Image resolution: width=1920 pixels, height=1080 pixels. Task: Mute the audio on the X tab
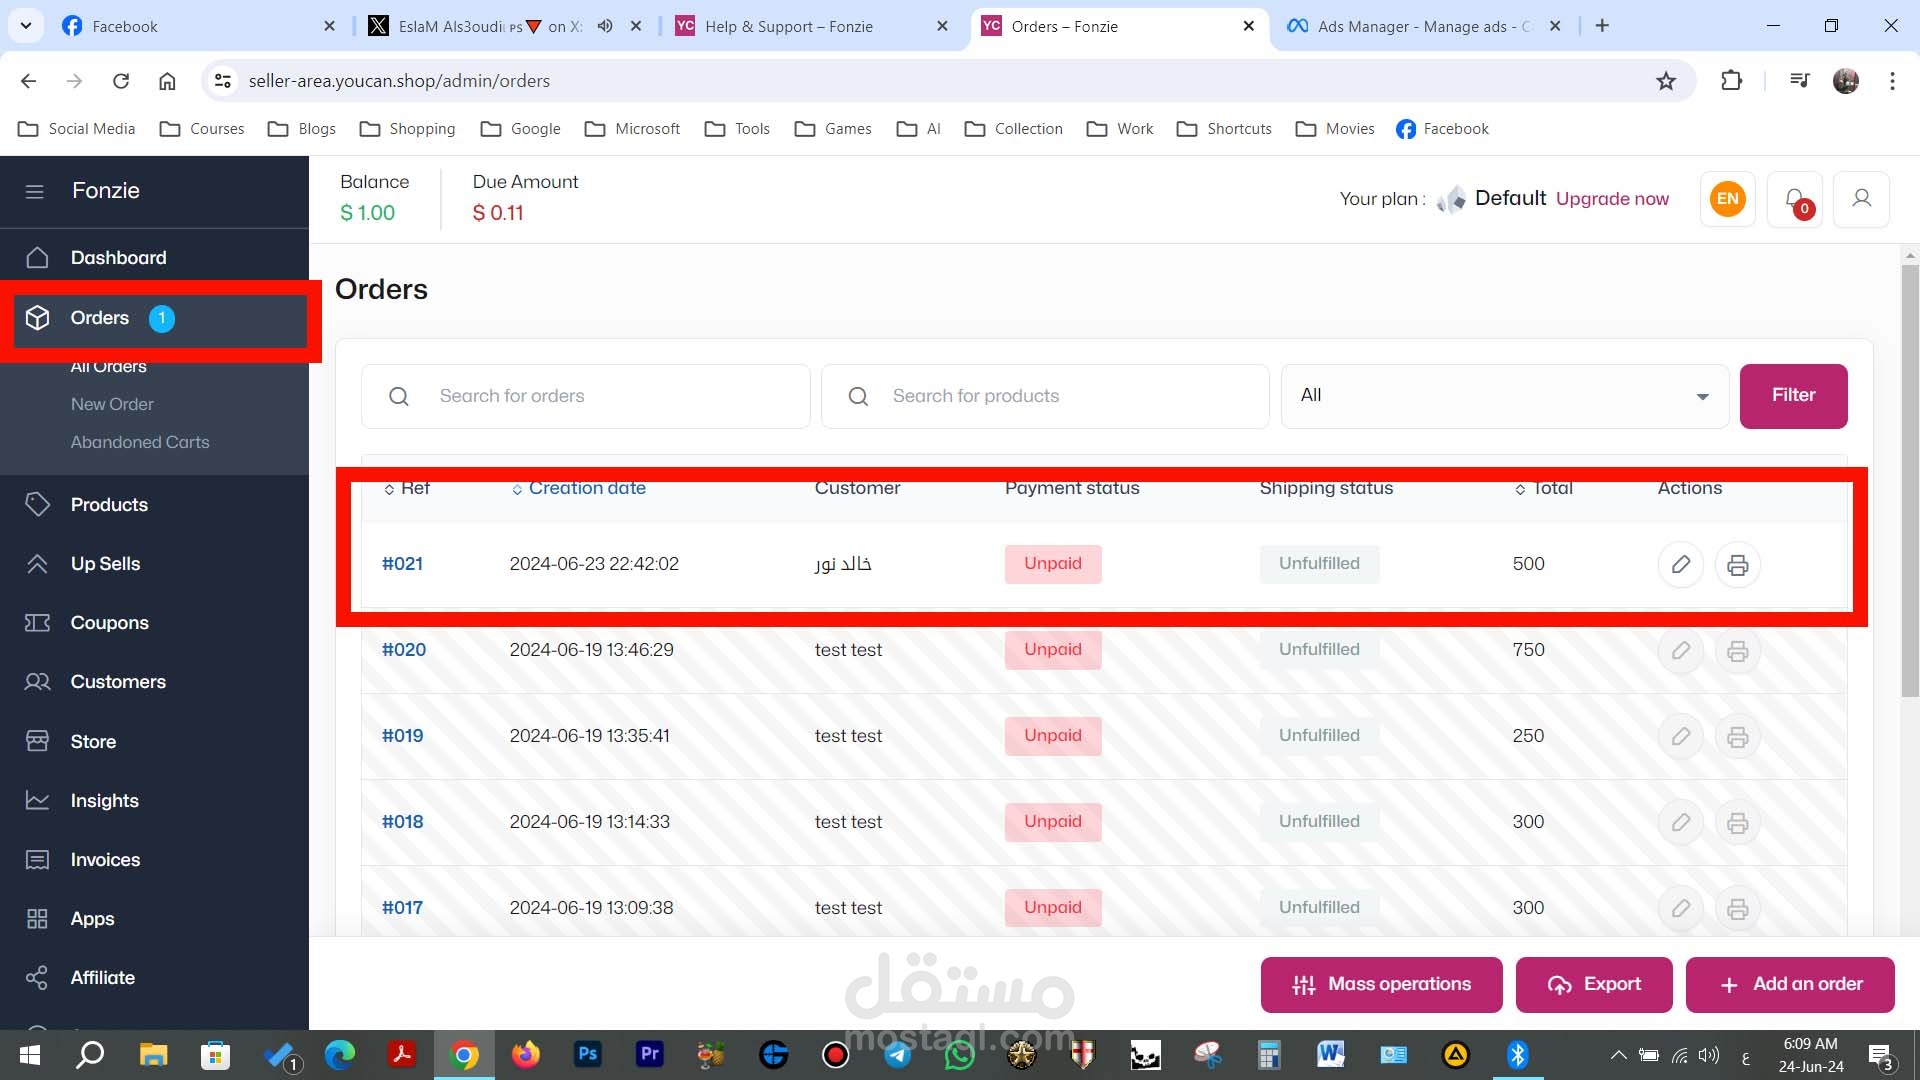click(x=605, y=26)
